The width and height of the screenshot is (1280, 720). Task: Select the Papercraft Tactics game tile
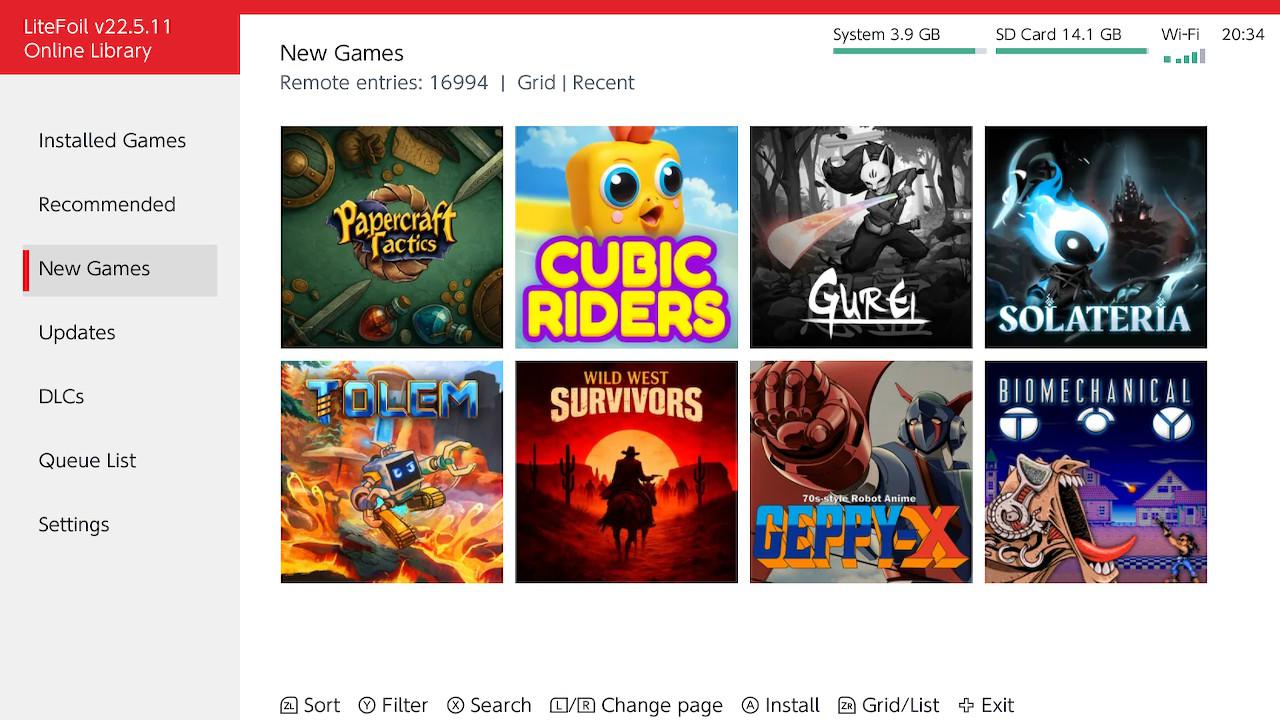(x=392, y=237)
